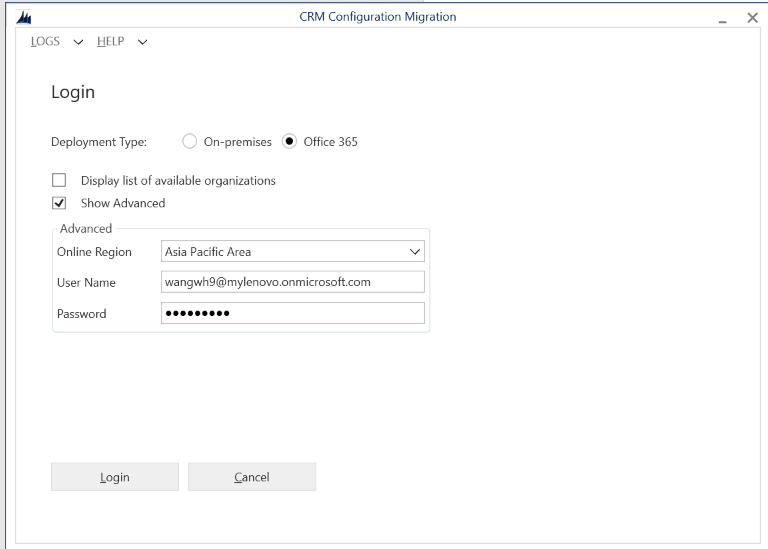Uncheck the Show Advanced checkbox
The height and width of the screenshot is (549, 768).
(x=59, y=203)
